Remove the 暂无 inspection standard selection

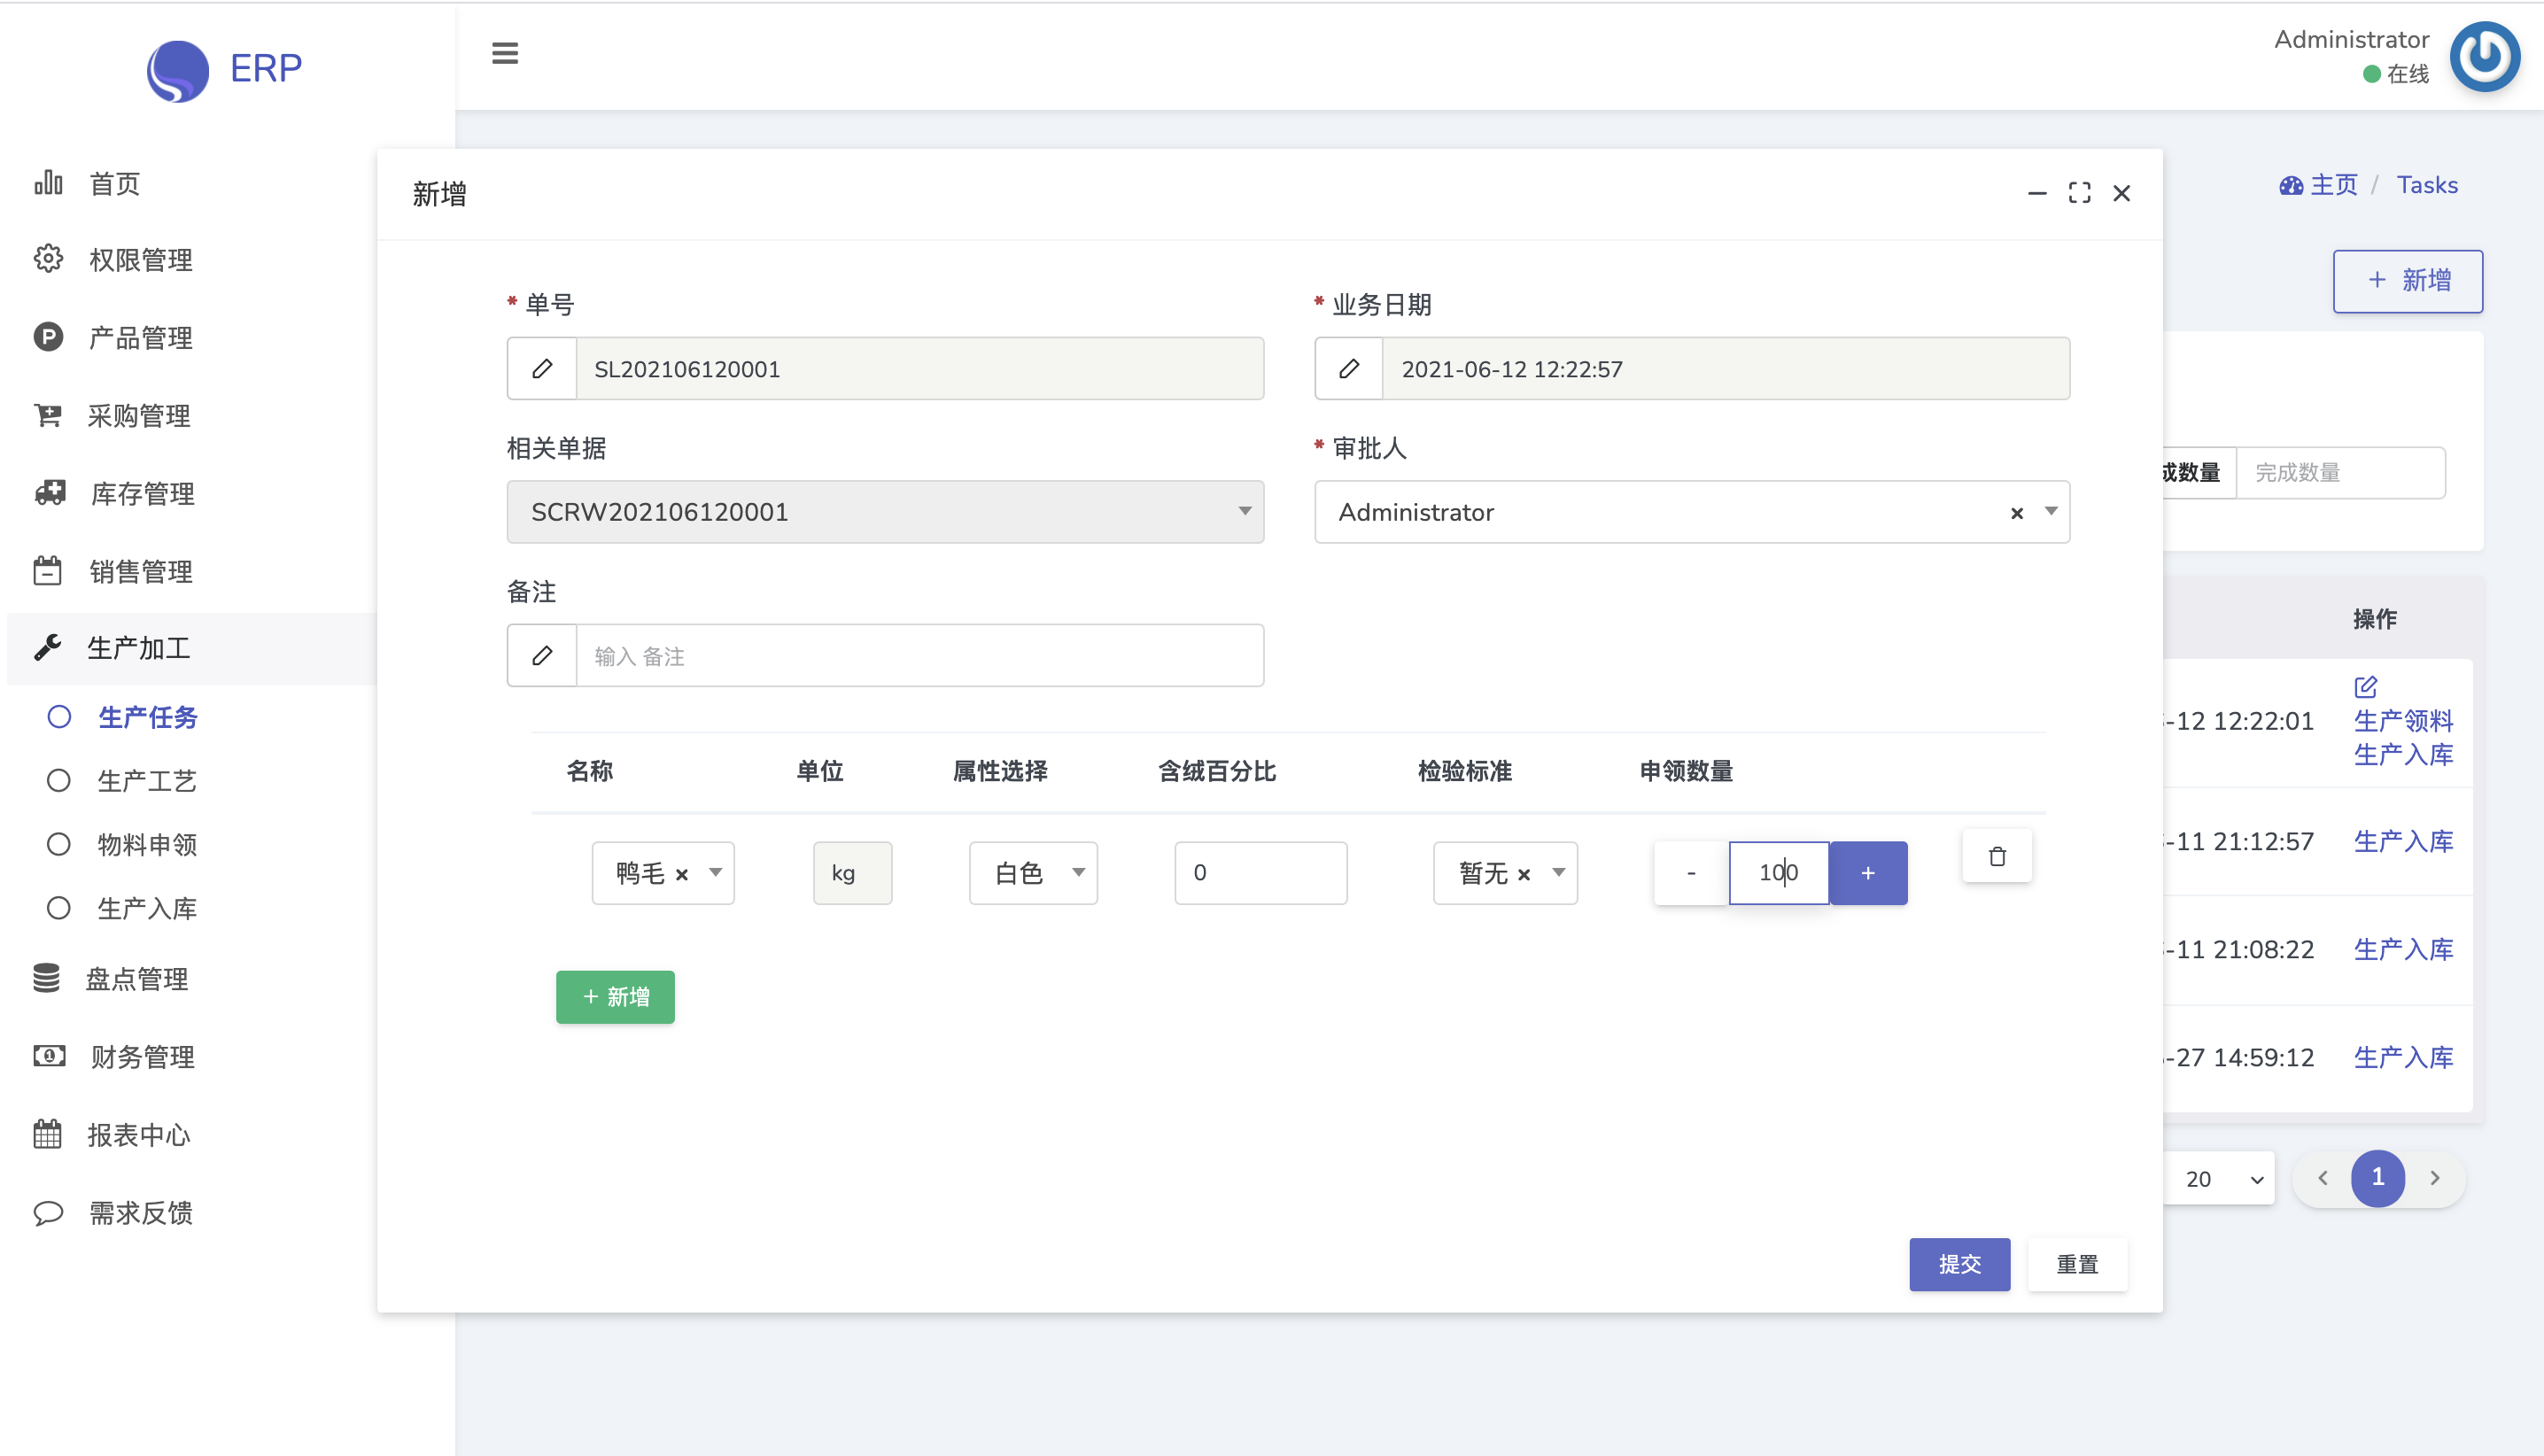(x=1524, y=874)
